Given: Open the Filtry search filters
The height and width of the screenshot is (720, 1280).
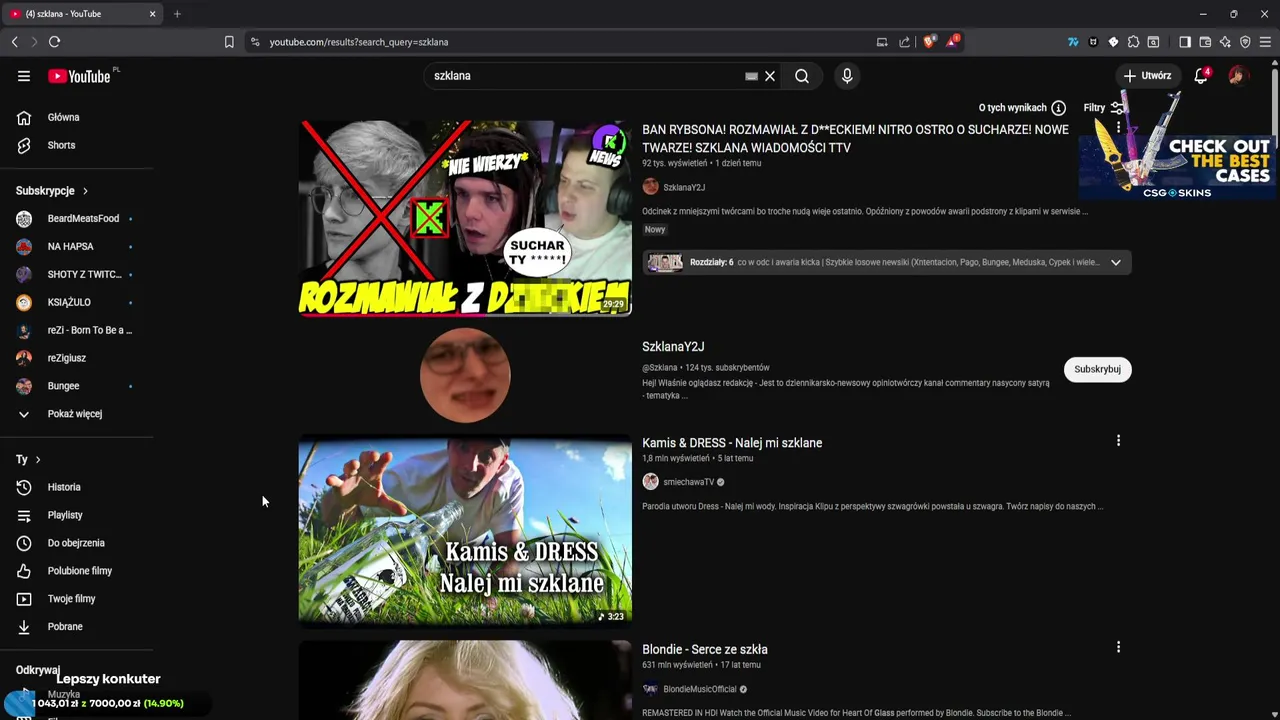Looking at the screenshot, I should (1104, 108).
